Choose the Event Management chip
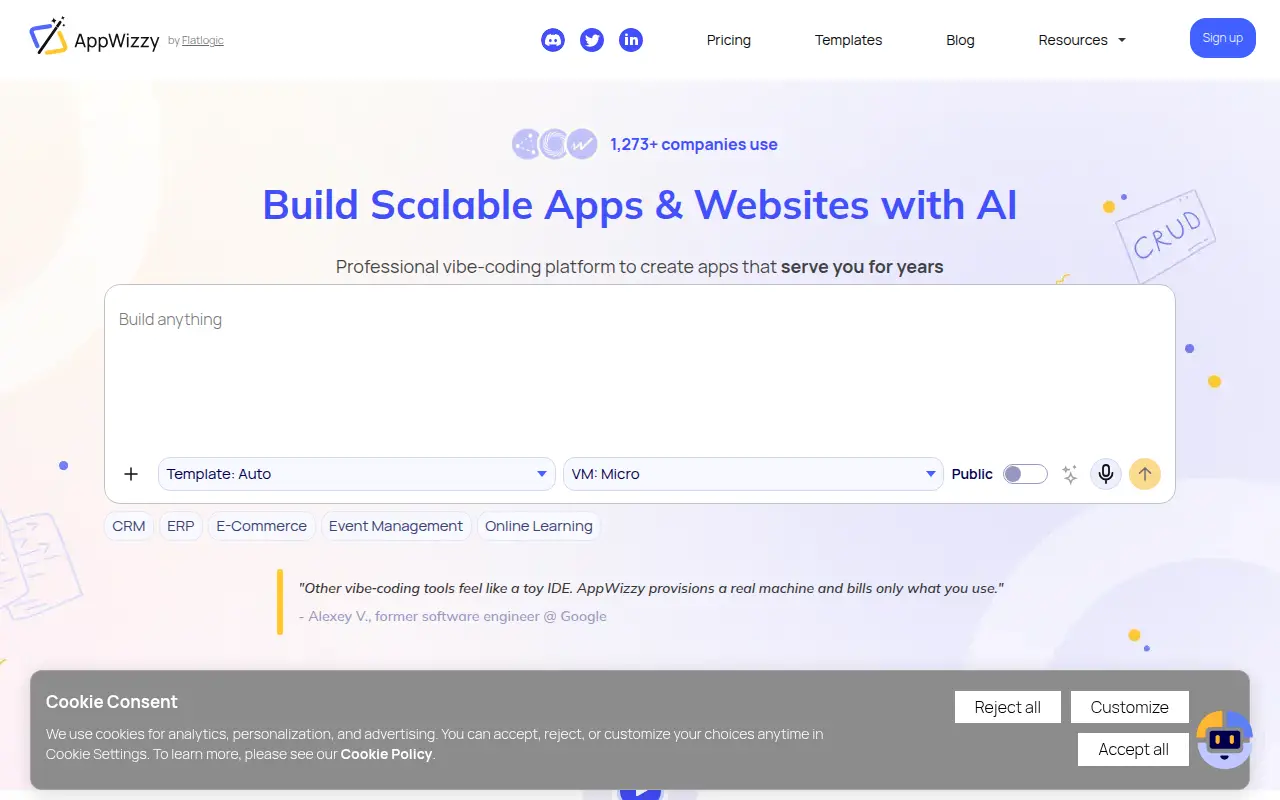Screen dimensions: 1280x800 [396, 526]
